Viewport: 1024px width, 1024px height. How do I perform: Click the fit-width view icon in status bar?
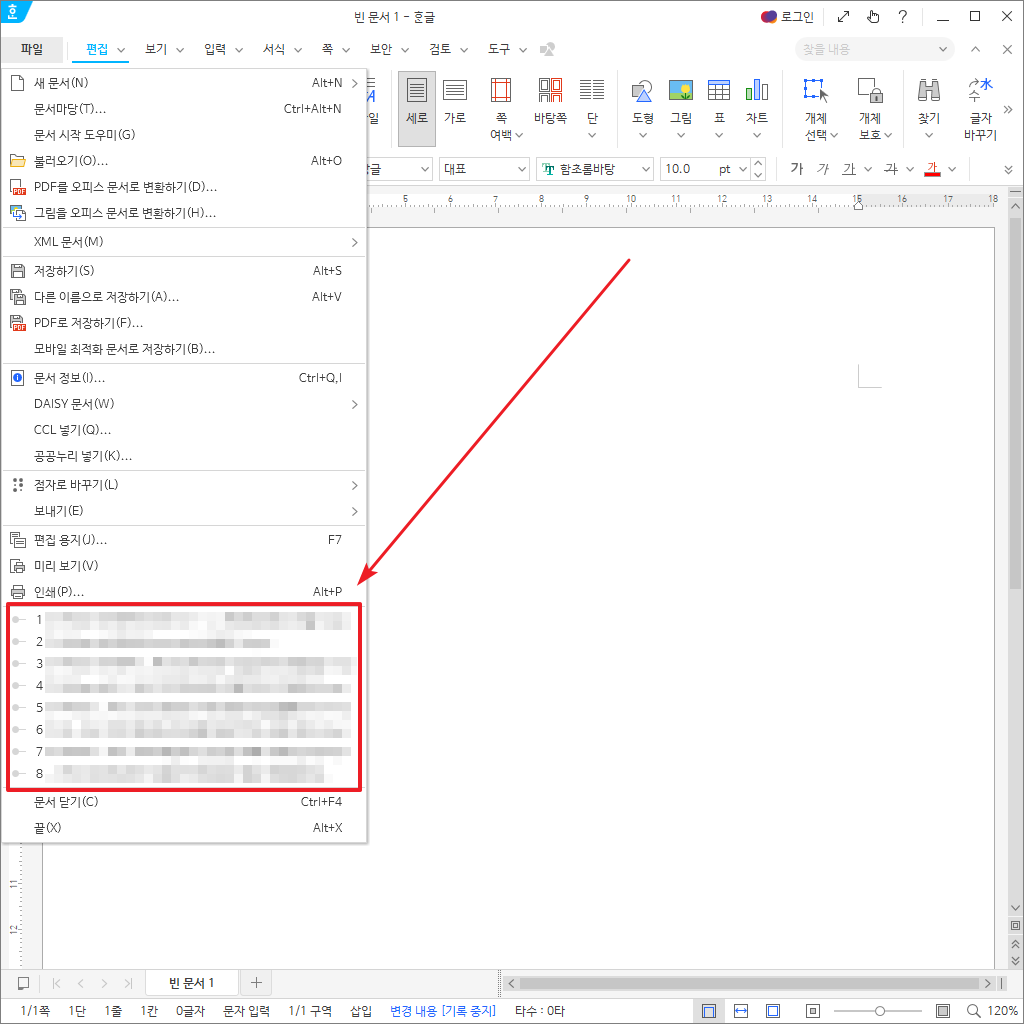tap(741, 1010)
